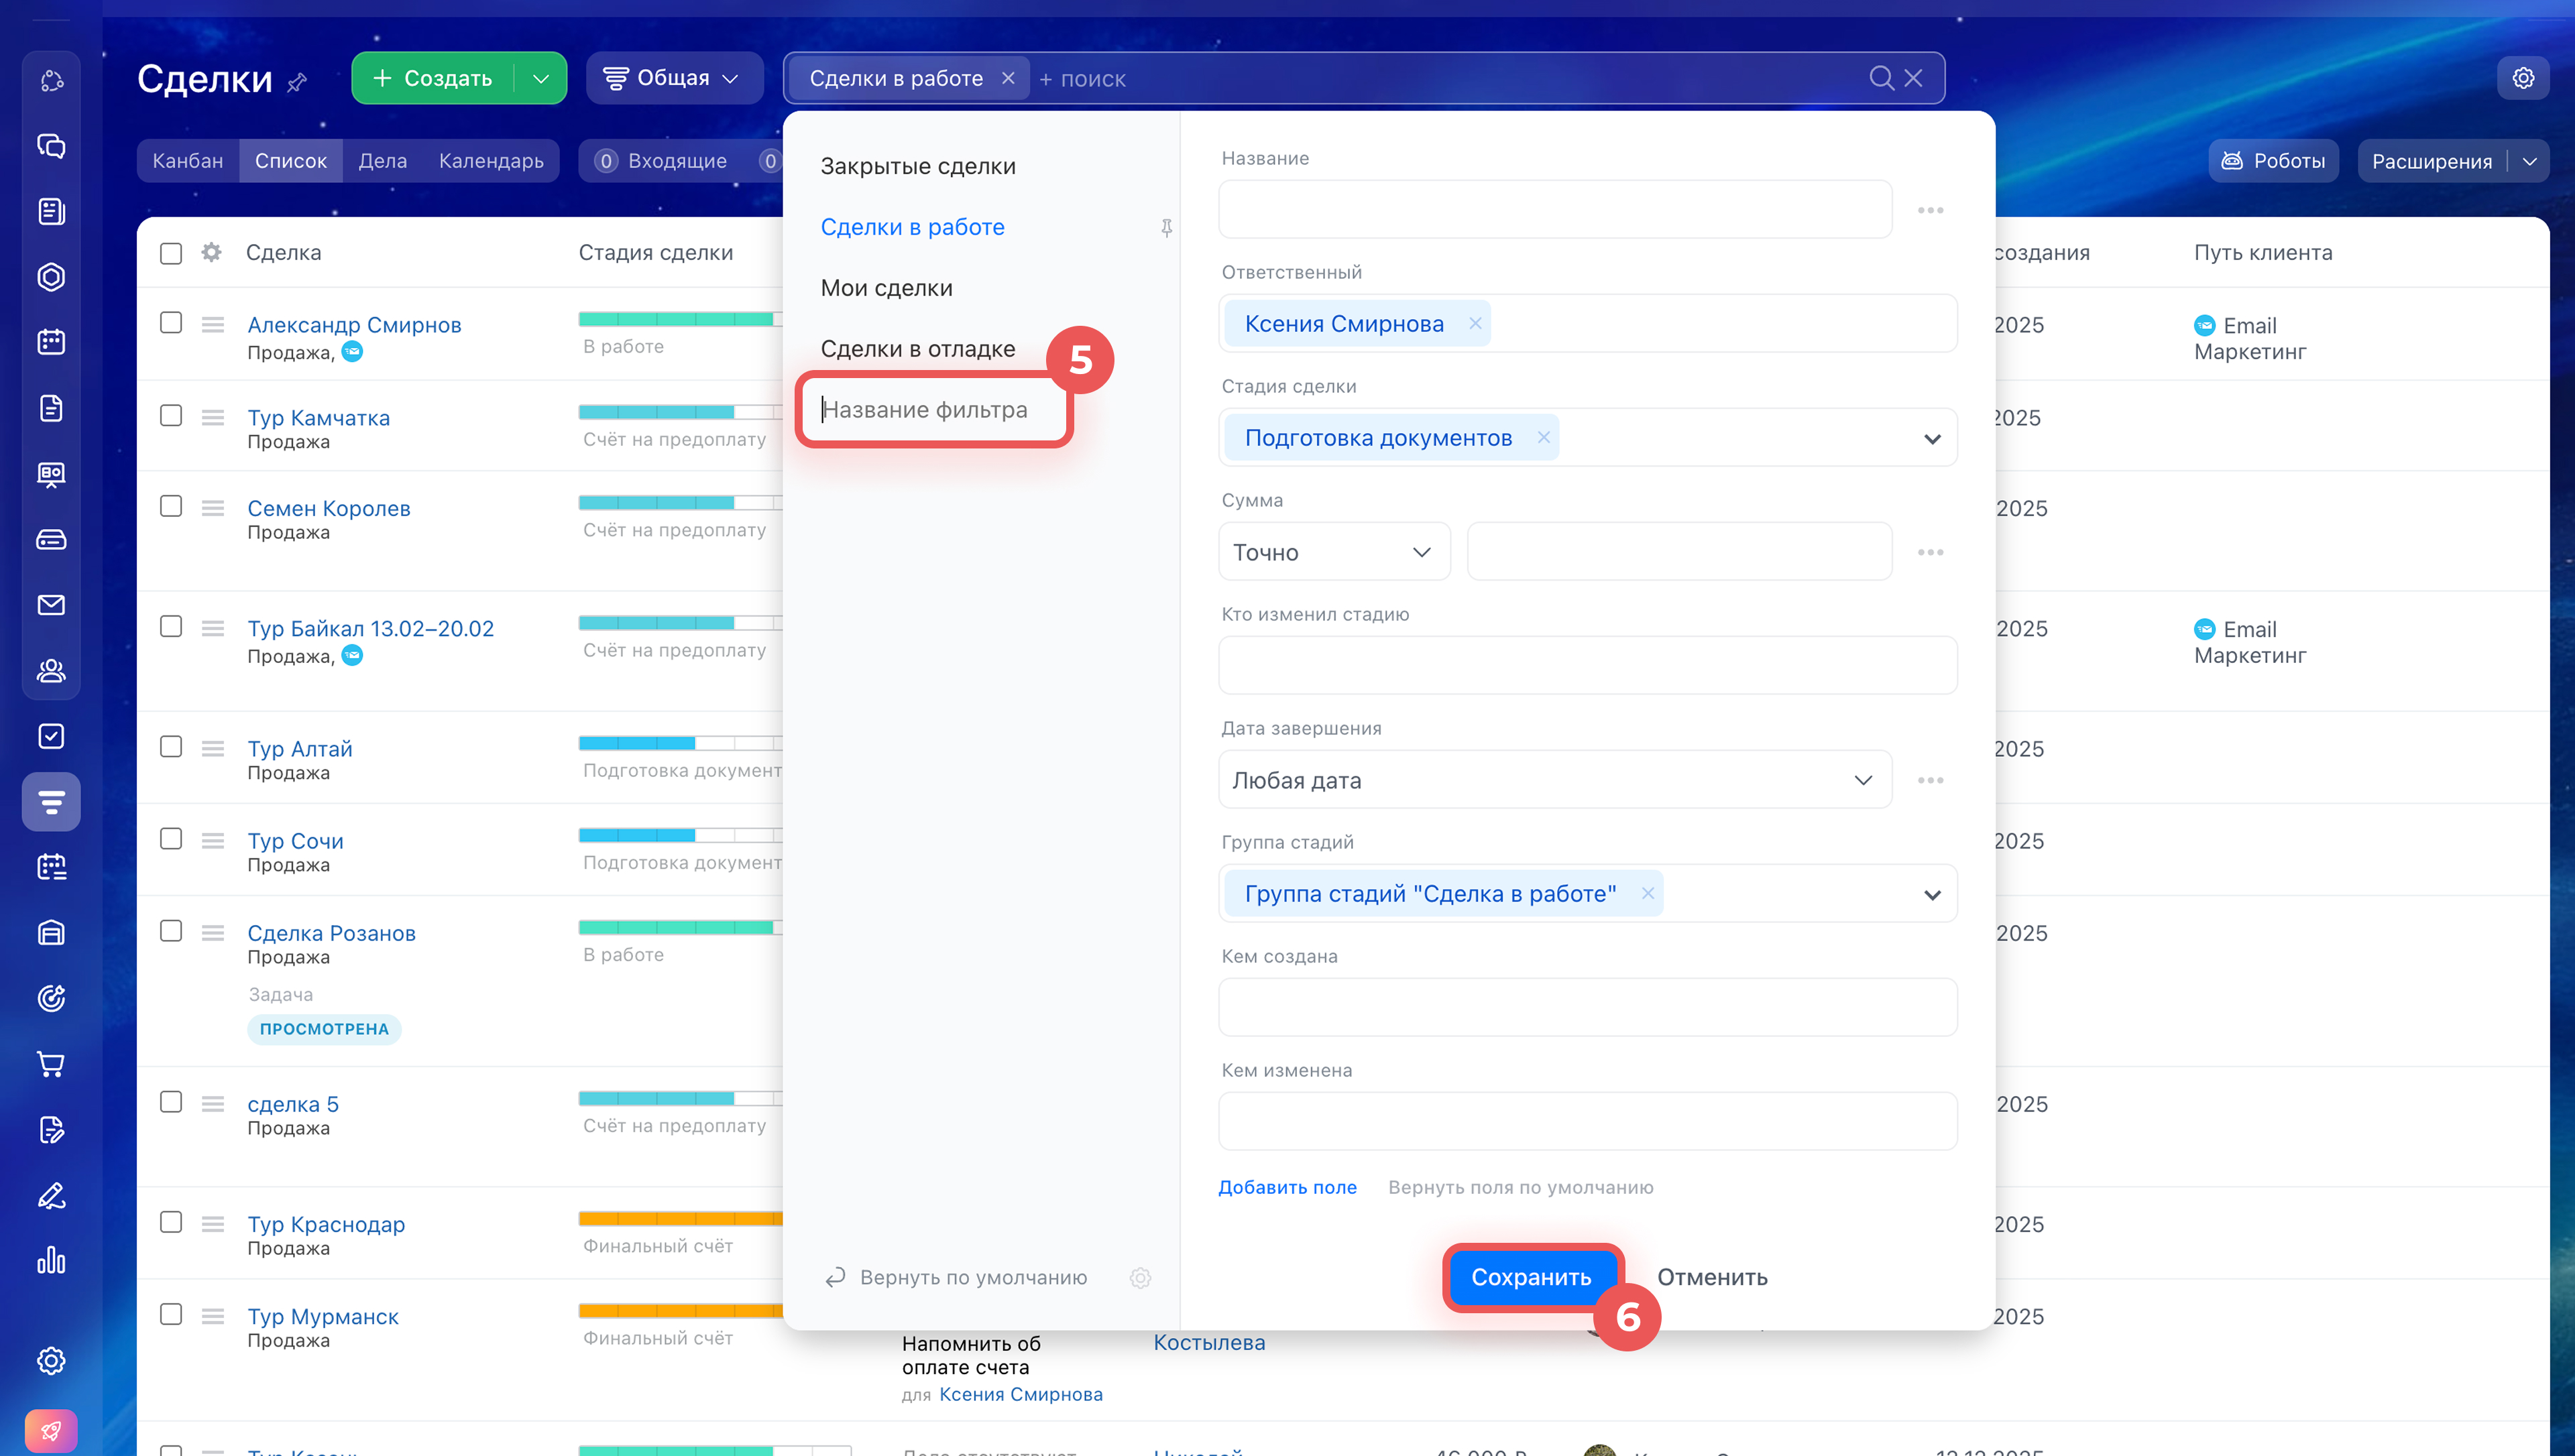Click the Добавить поле link
Image resolution: width=2575 pixels, height=1456 pixels.
coord(1287,1187)
